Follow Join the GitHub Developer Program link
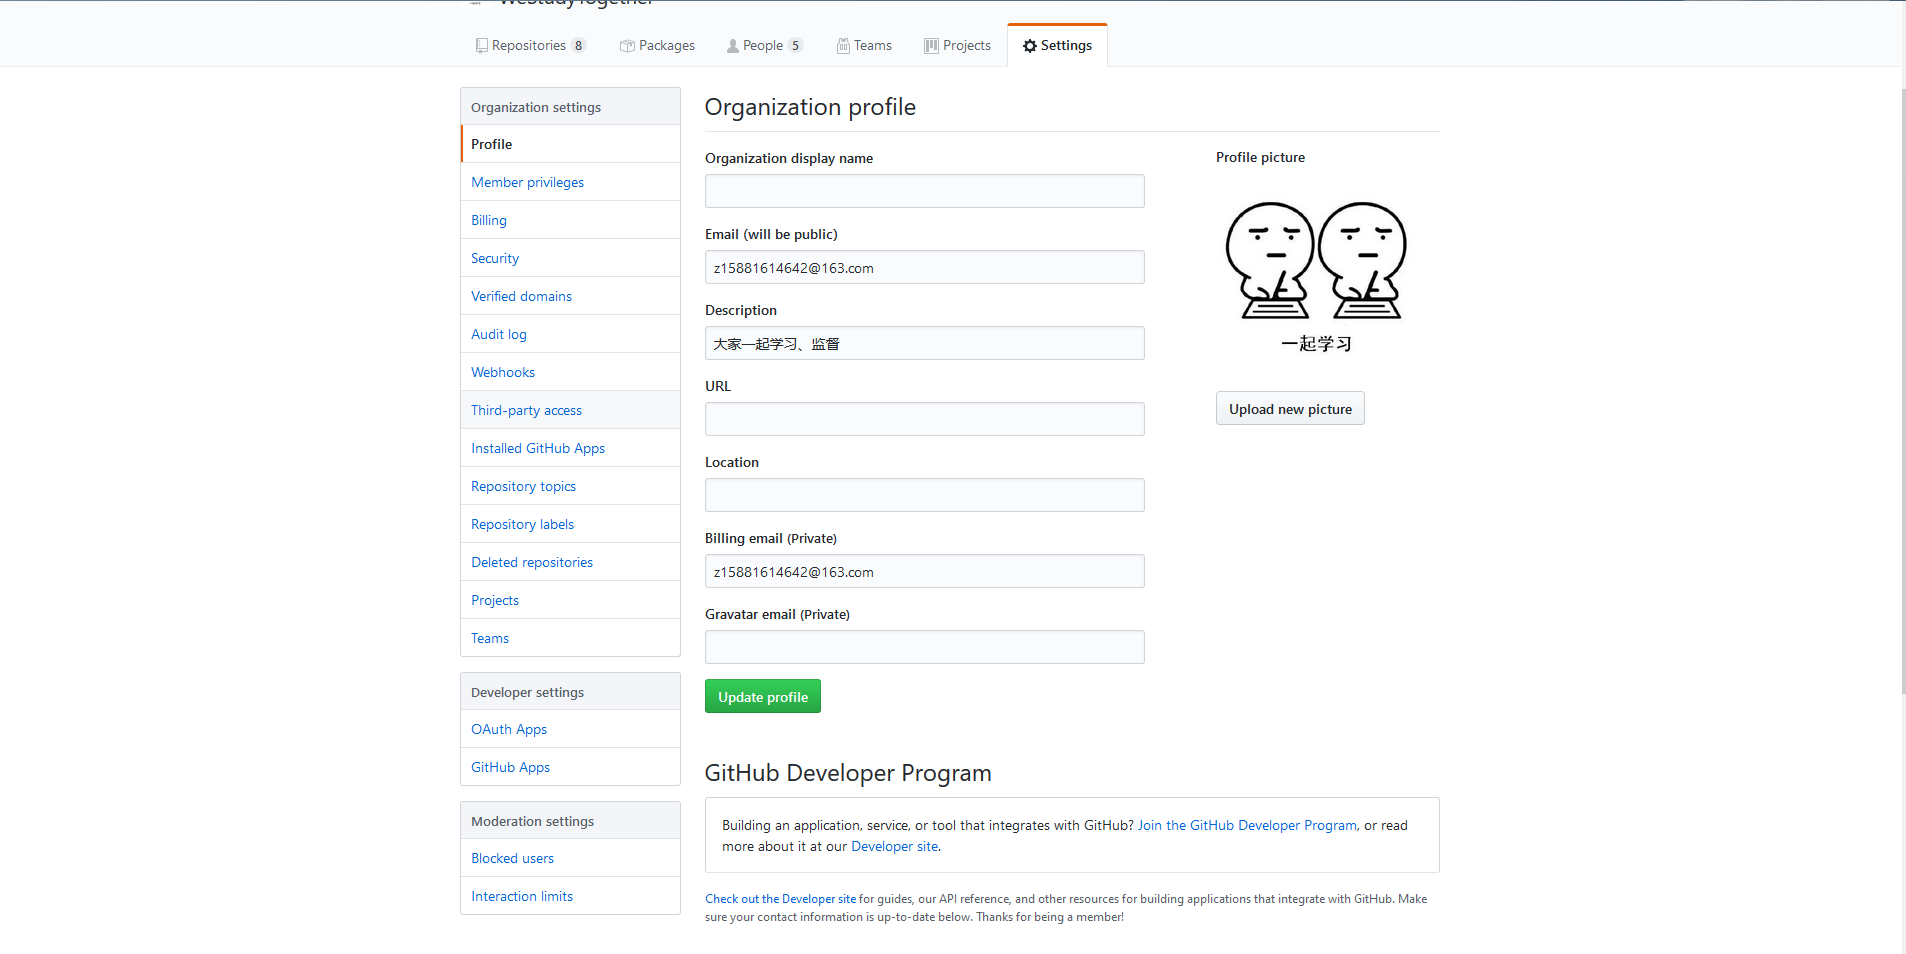Screen dimensions: 1906x954 [1247, 825]
